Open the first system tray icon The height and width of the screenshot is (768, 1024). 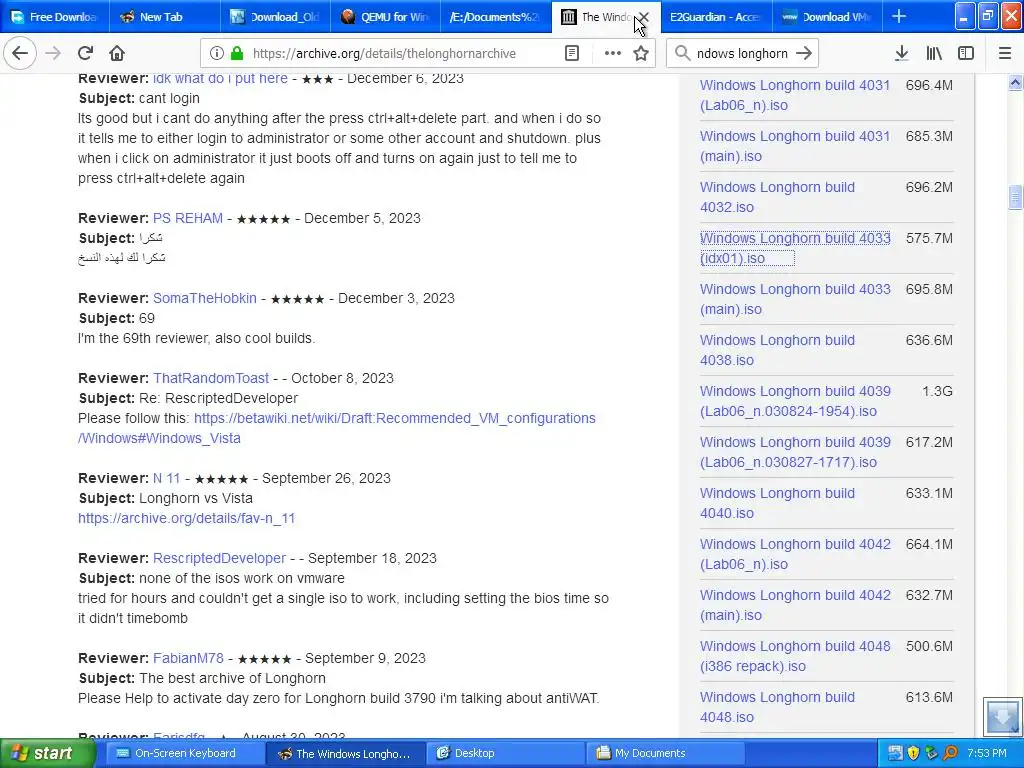click(x=895, y=753)
